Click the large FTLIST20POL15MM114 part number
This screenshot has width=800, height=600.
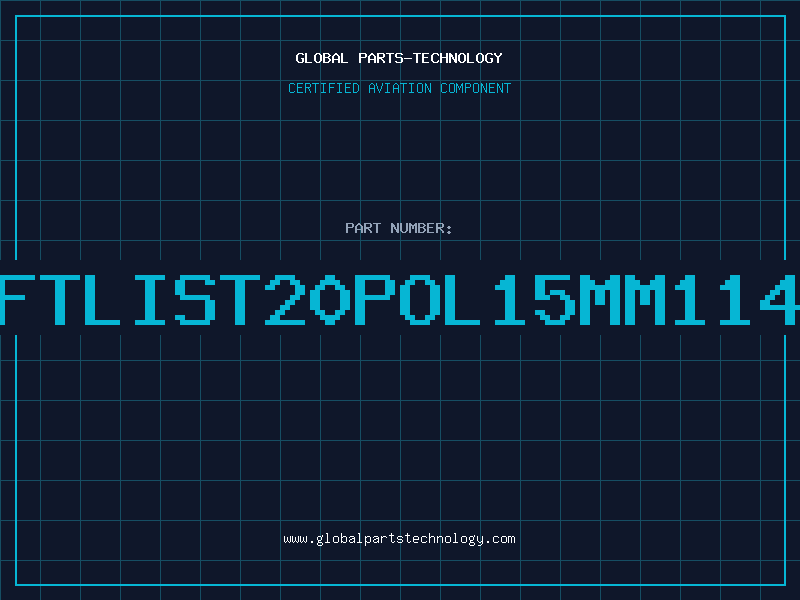tap(400, 300)
